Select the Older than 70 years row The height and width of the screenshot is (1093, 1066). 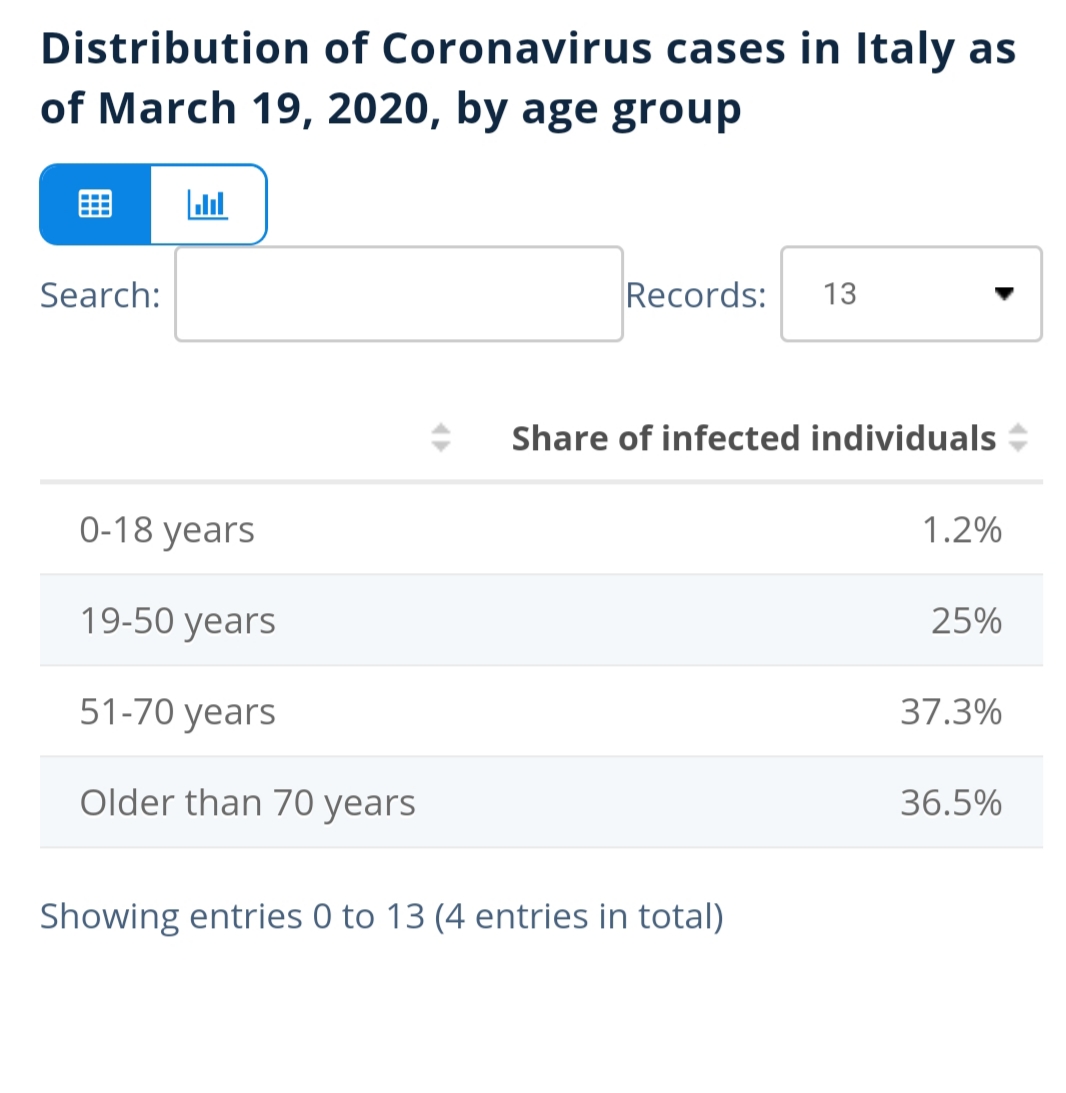(541, 802)
